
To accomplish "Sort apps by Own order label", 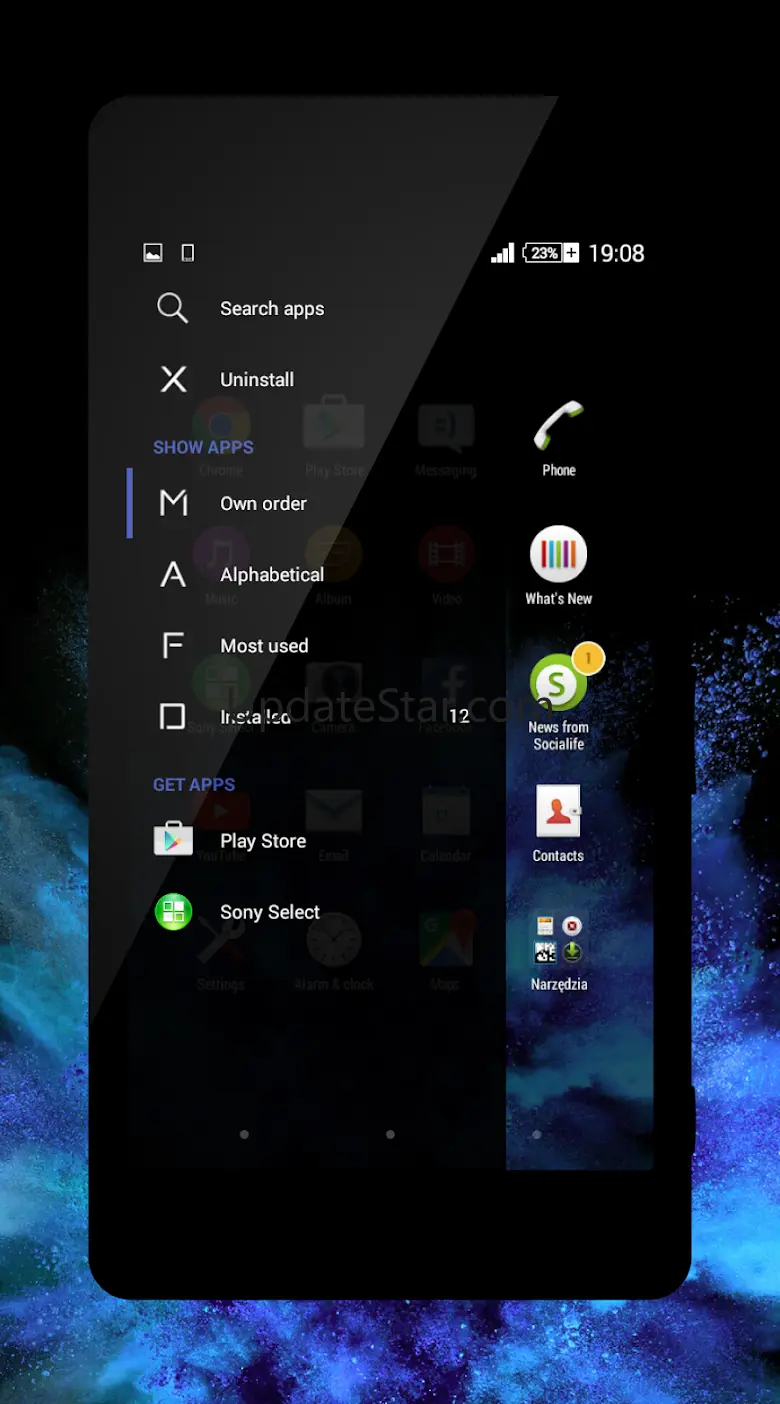I will click(263, 503).
